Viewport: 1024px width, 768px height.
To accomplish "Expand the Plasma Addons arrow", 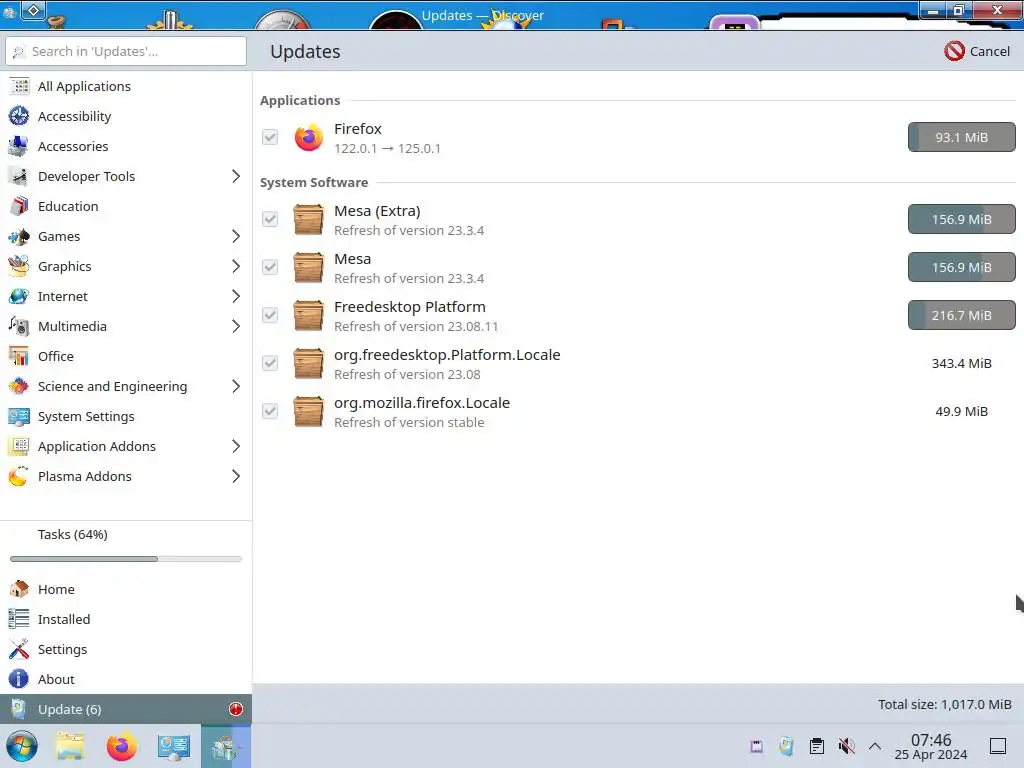I will pos(236,477).
